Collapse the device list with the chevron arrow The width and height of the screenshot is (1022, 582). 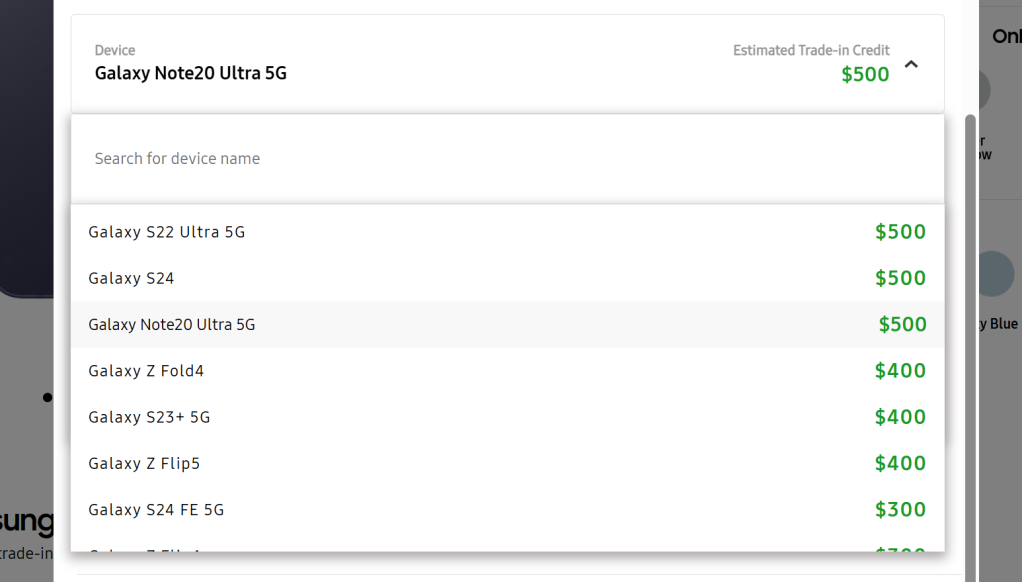910,64
